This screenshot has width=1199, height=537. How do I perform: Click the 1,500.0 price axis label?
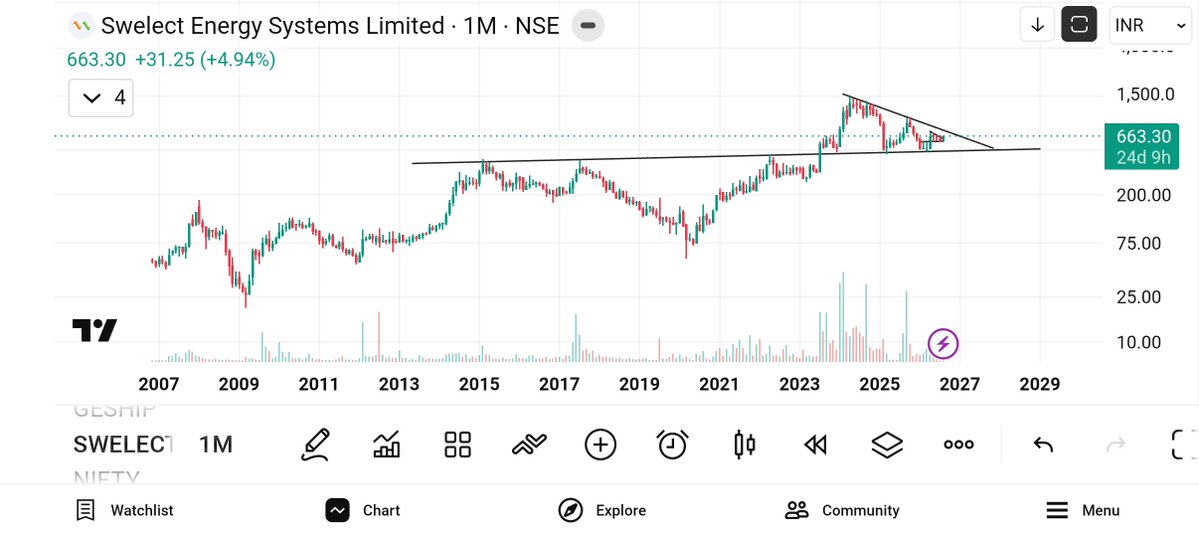pos(1145,95)
